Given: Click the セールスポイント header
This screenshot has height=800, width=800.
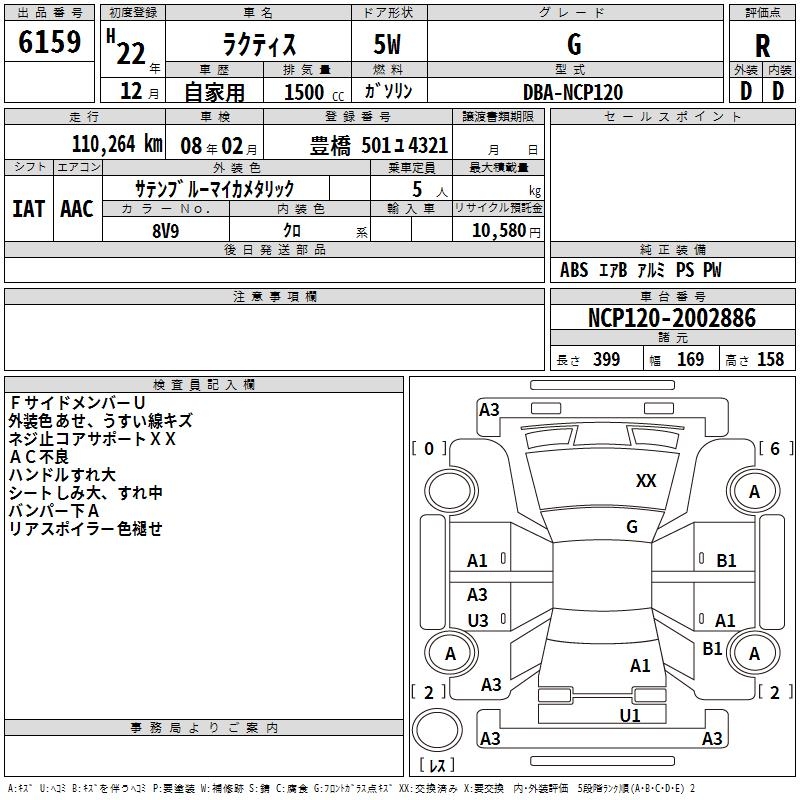Looking at the screenshot, I should tap(672, 117).
